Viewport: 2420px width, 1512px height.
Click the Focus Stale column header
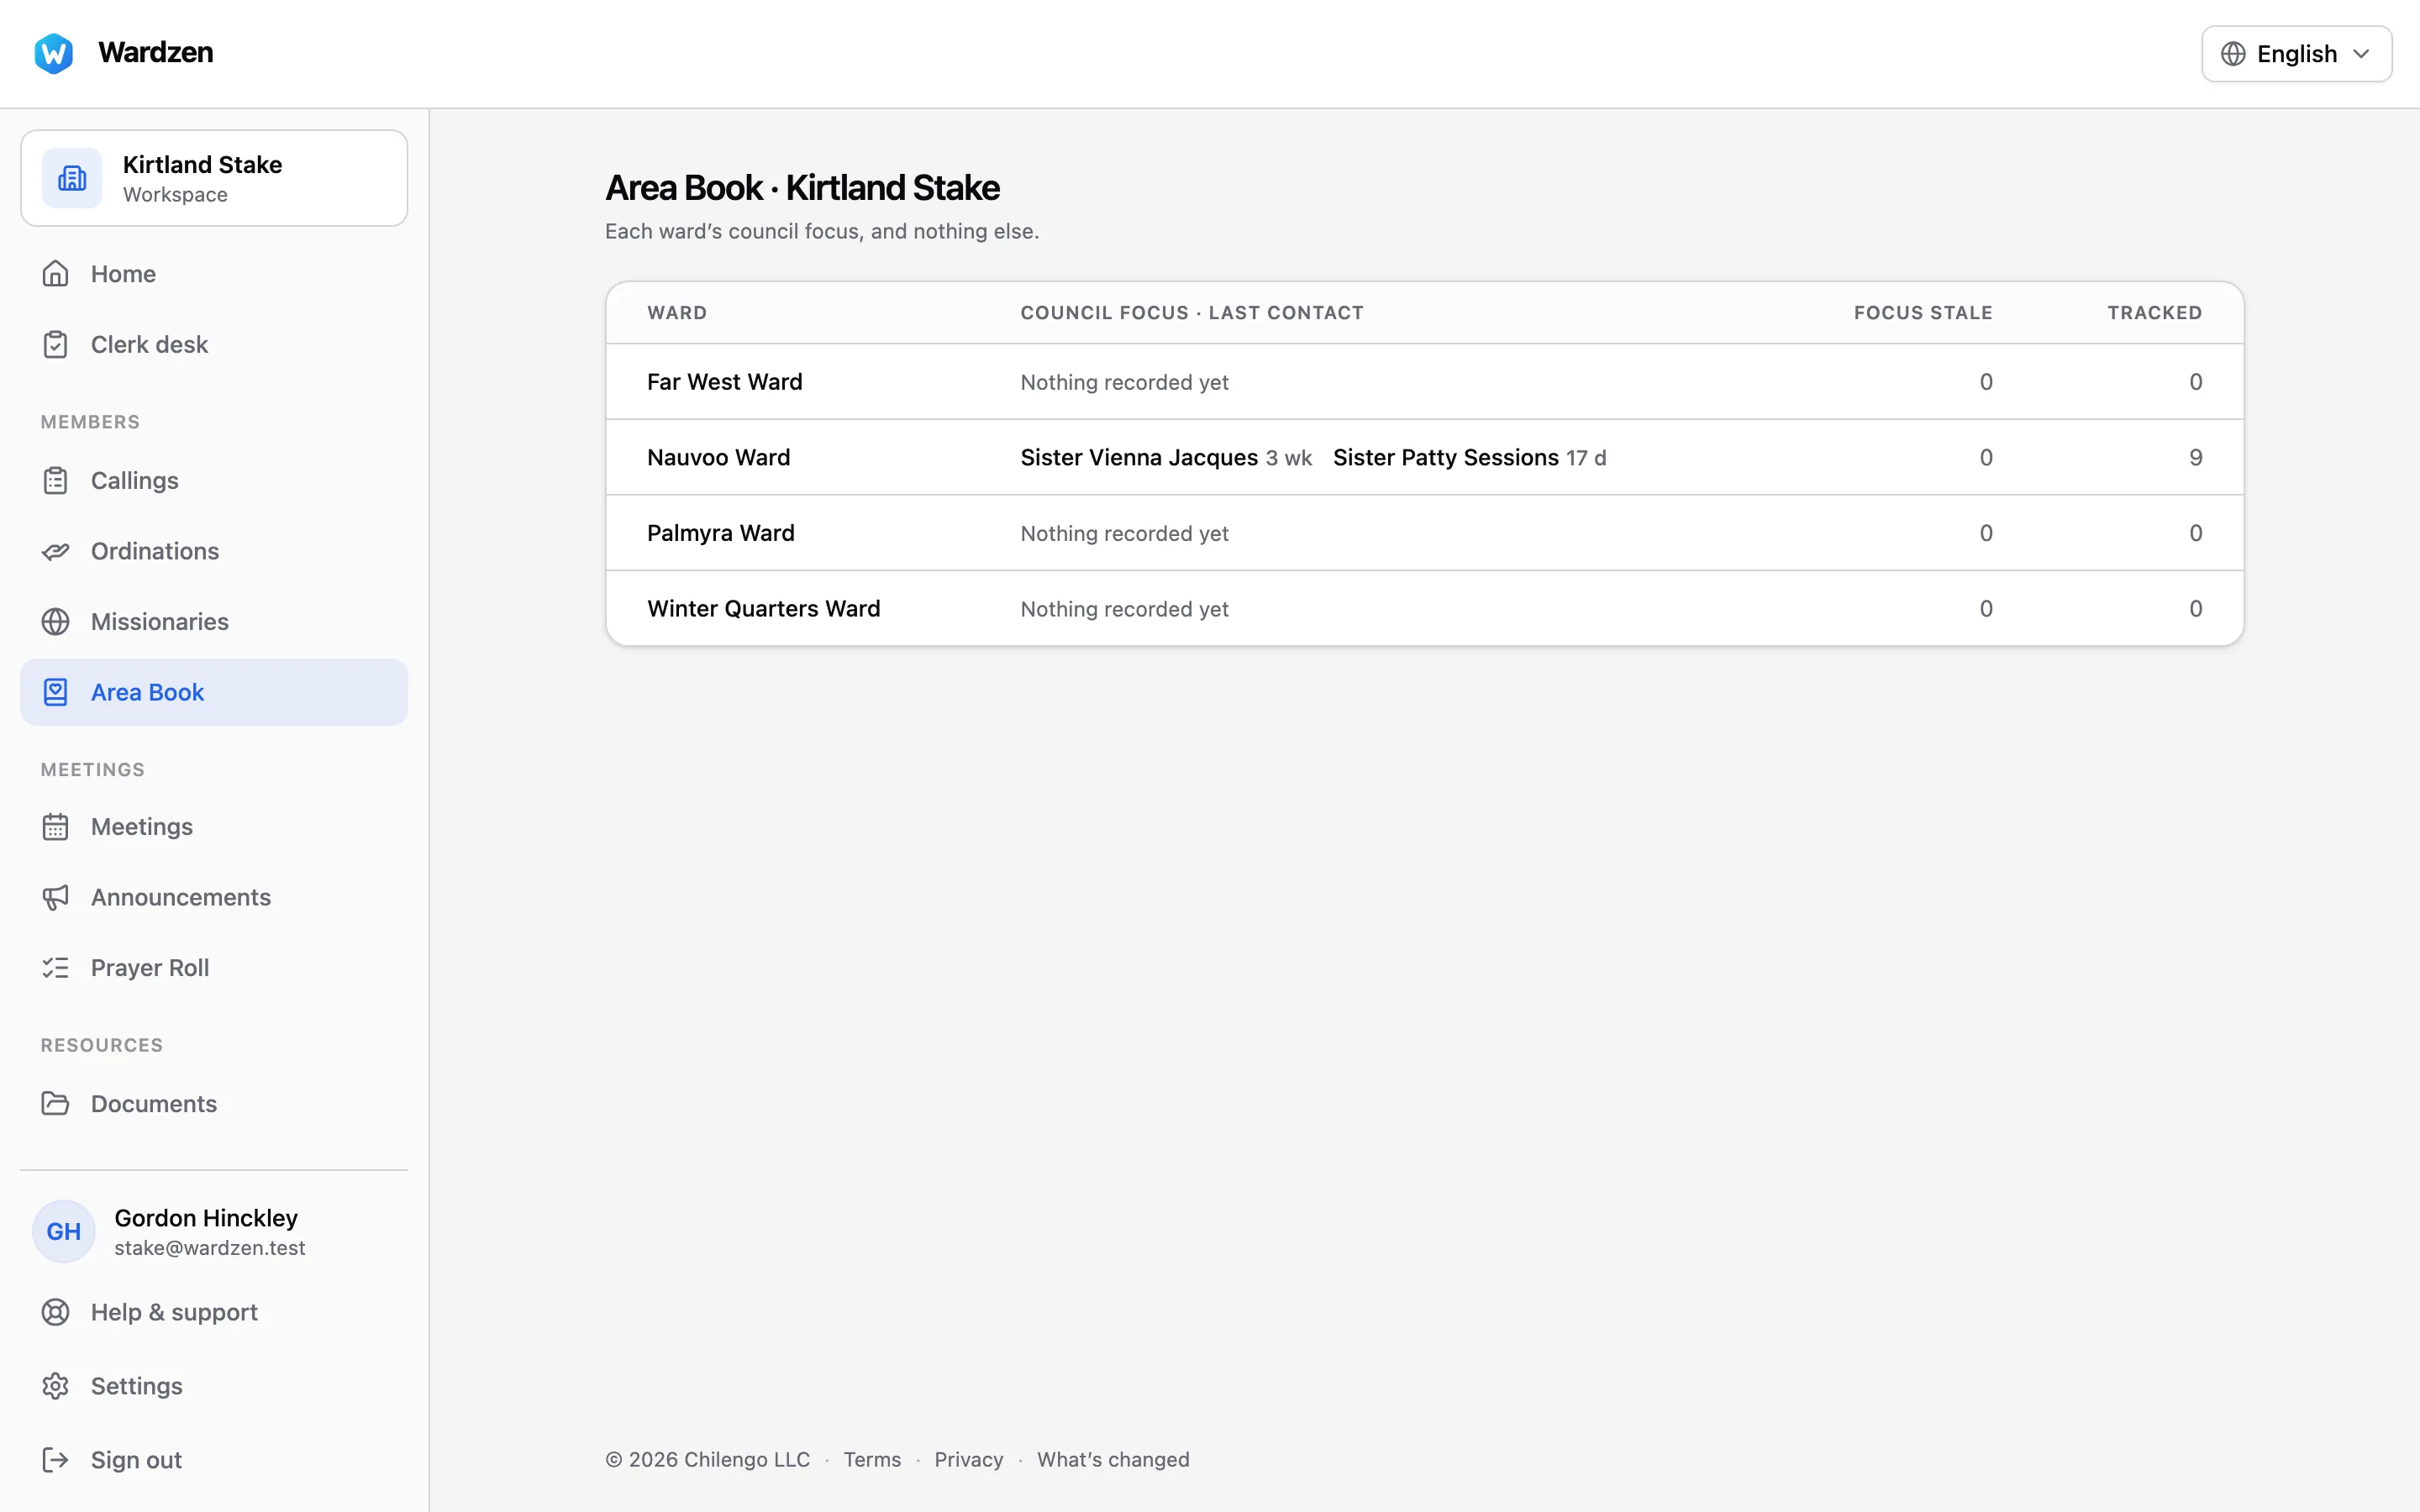(x=1922, y=313)
